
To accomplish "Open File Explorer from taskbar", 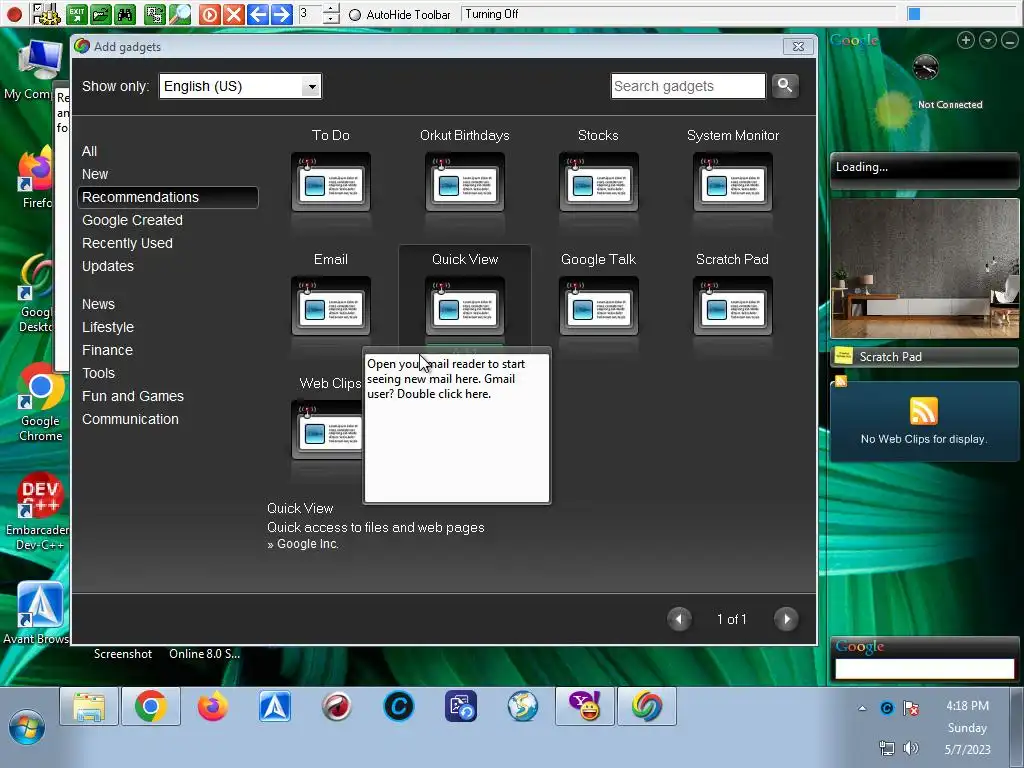I will tap(89, 707).
